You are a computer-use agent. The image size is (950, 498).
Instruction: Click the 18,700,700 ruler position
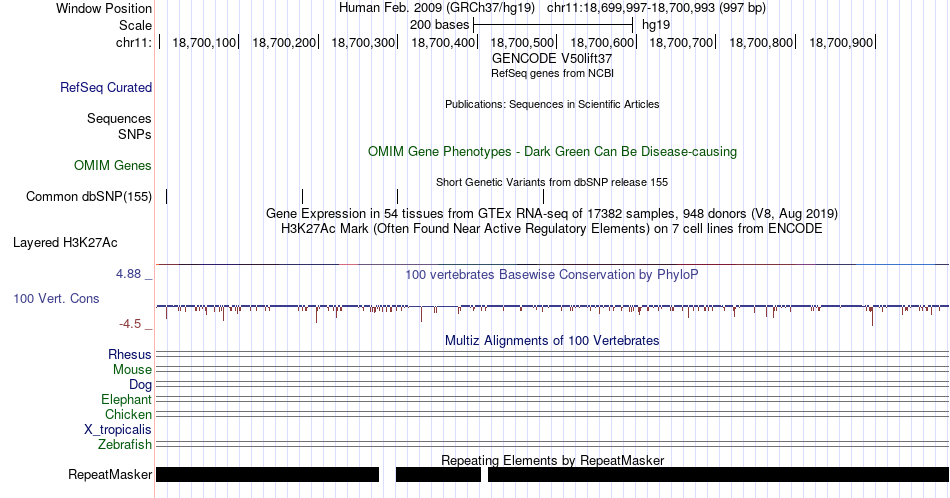point(682,42)
